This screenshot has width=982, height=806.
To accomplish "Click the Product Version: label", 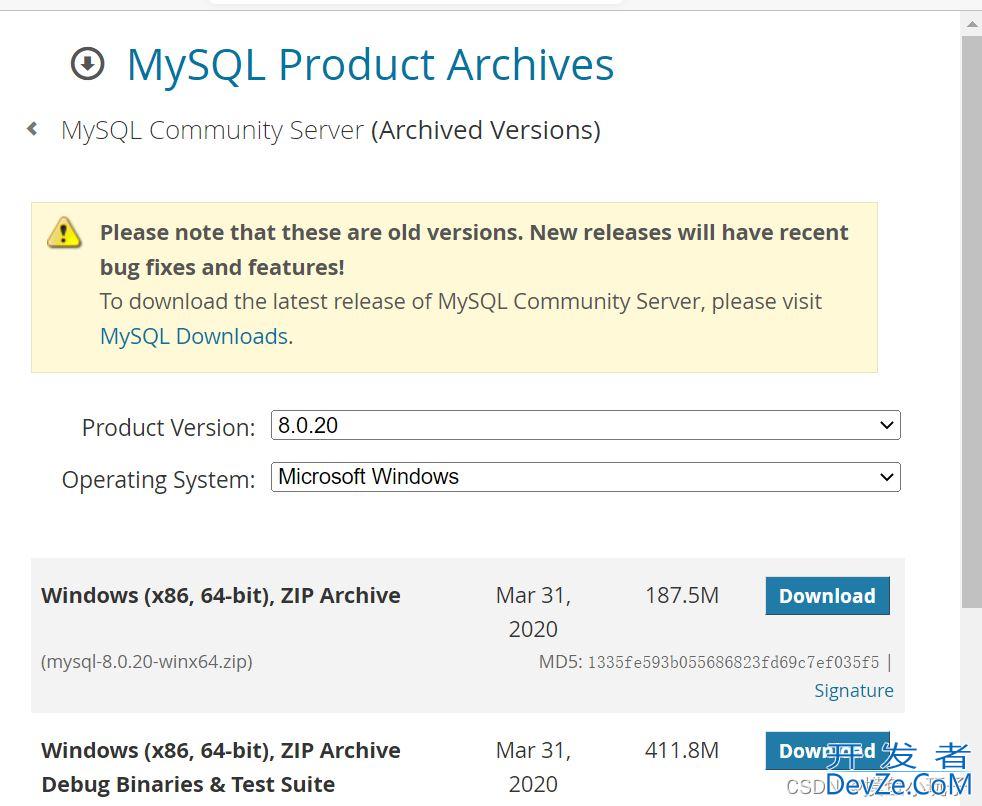I will (x=168, y=427).
